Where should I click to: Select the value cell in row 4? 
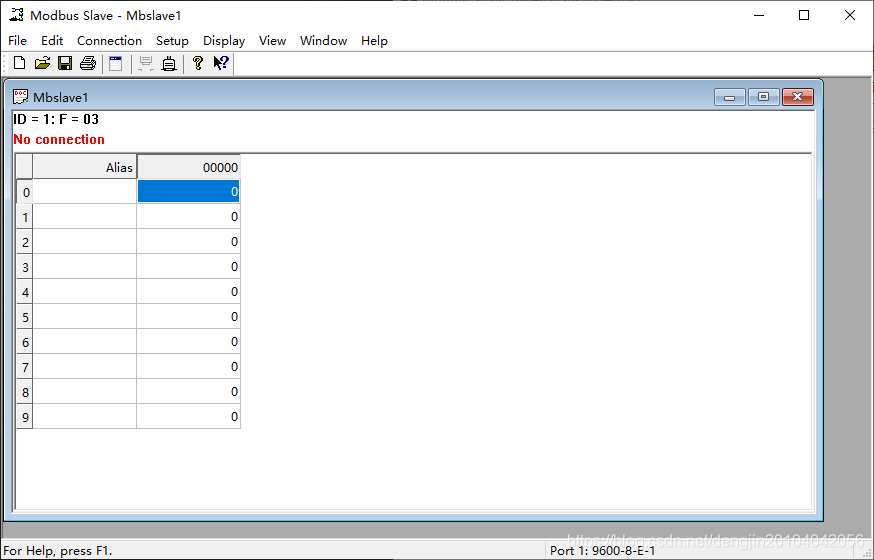(188, 291)
